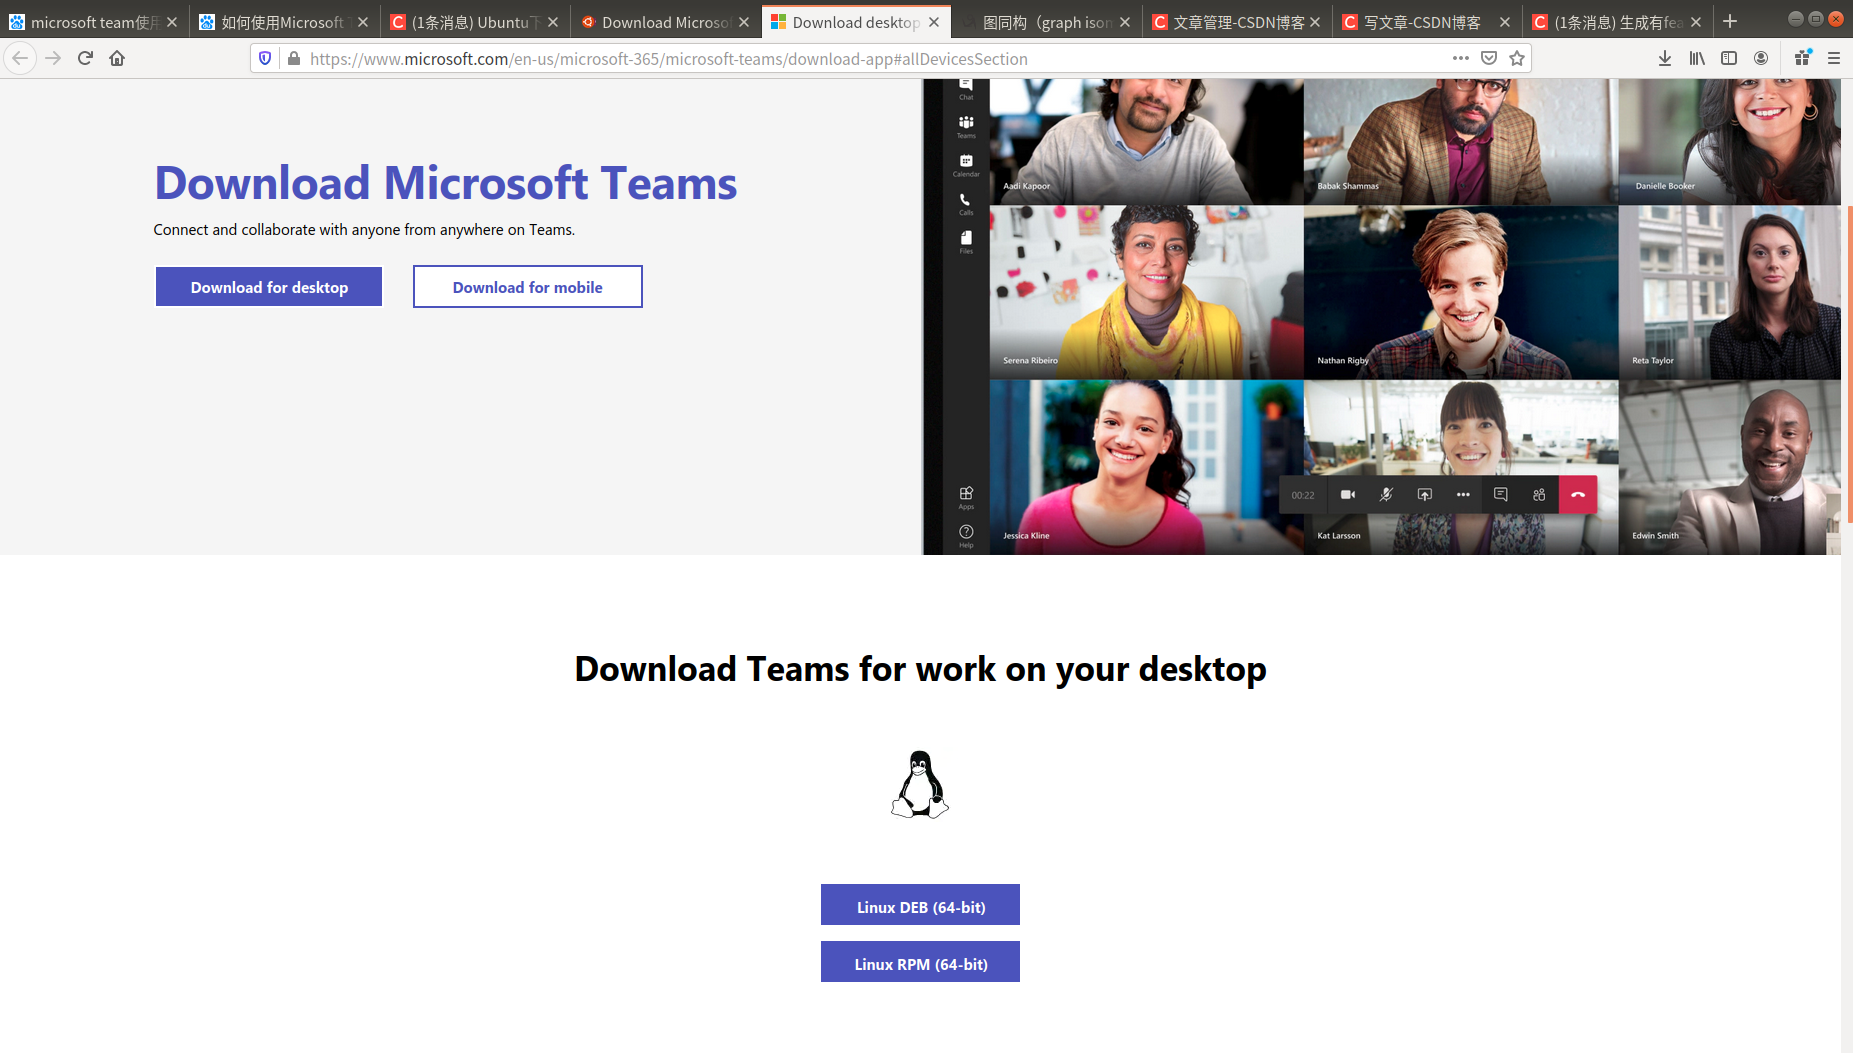1853x1053 pixels.
Task: Open Firefox hamburger menu
Action: pyautogui.click(x=1834, y=59)
